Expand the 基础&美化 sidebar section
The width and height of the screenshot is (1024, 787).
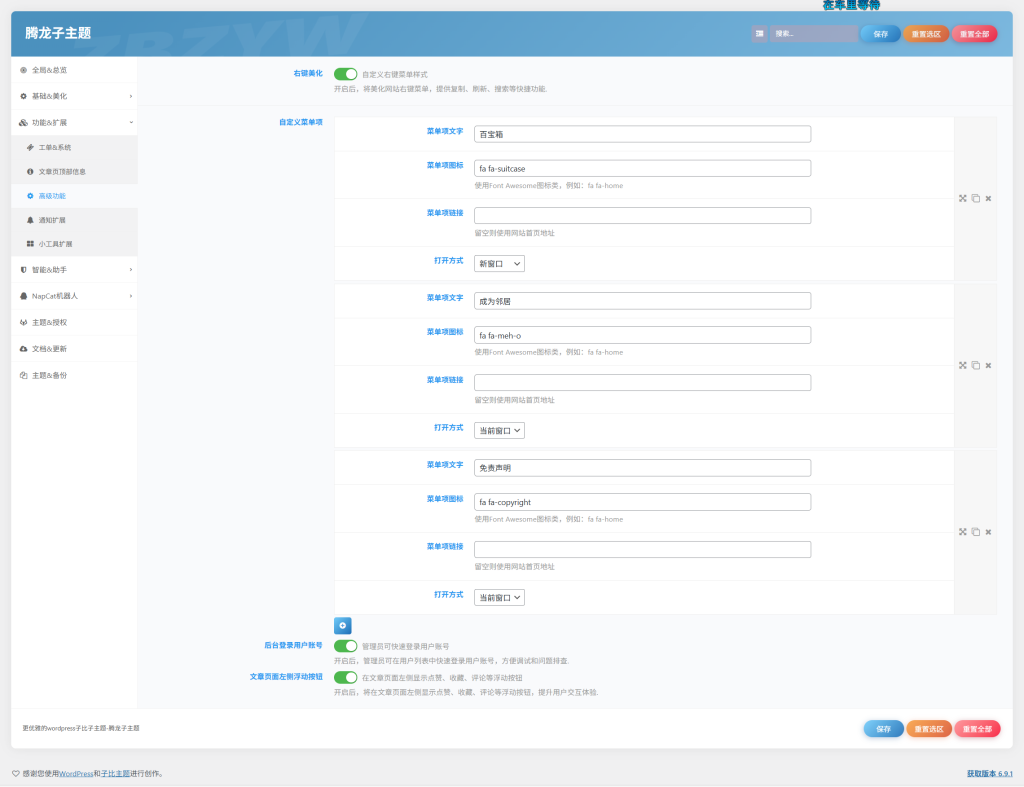pos(73,96)
